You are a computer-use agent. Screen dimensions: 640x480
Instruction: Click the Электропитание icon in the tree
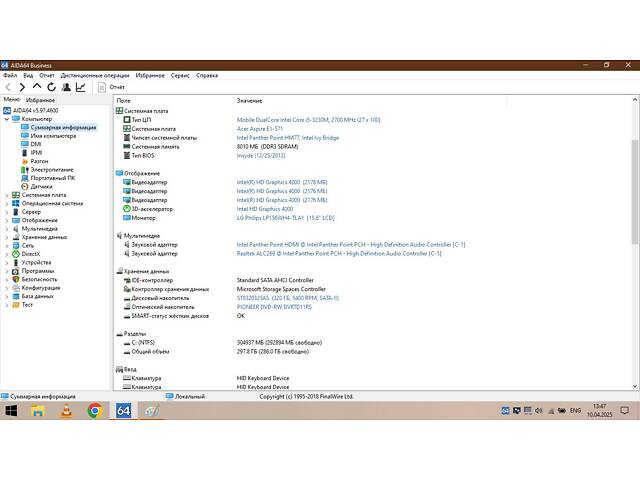(25, 170)
